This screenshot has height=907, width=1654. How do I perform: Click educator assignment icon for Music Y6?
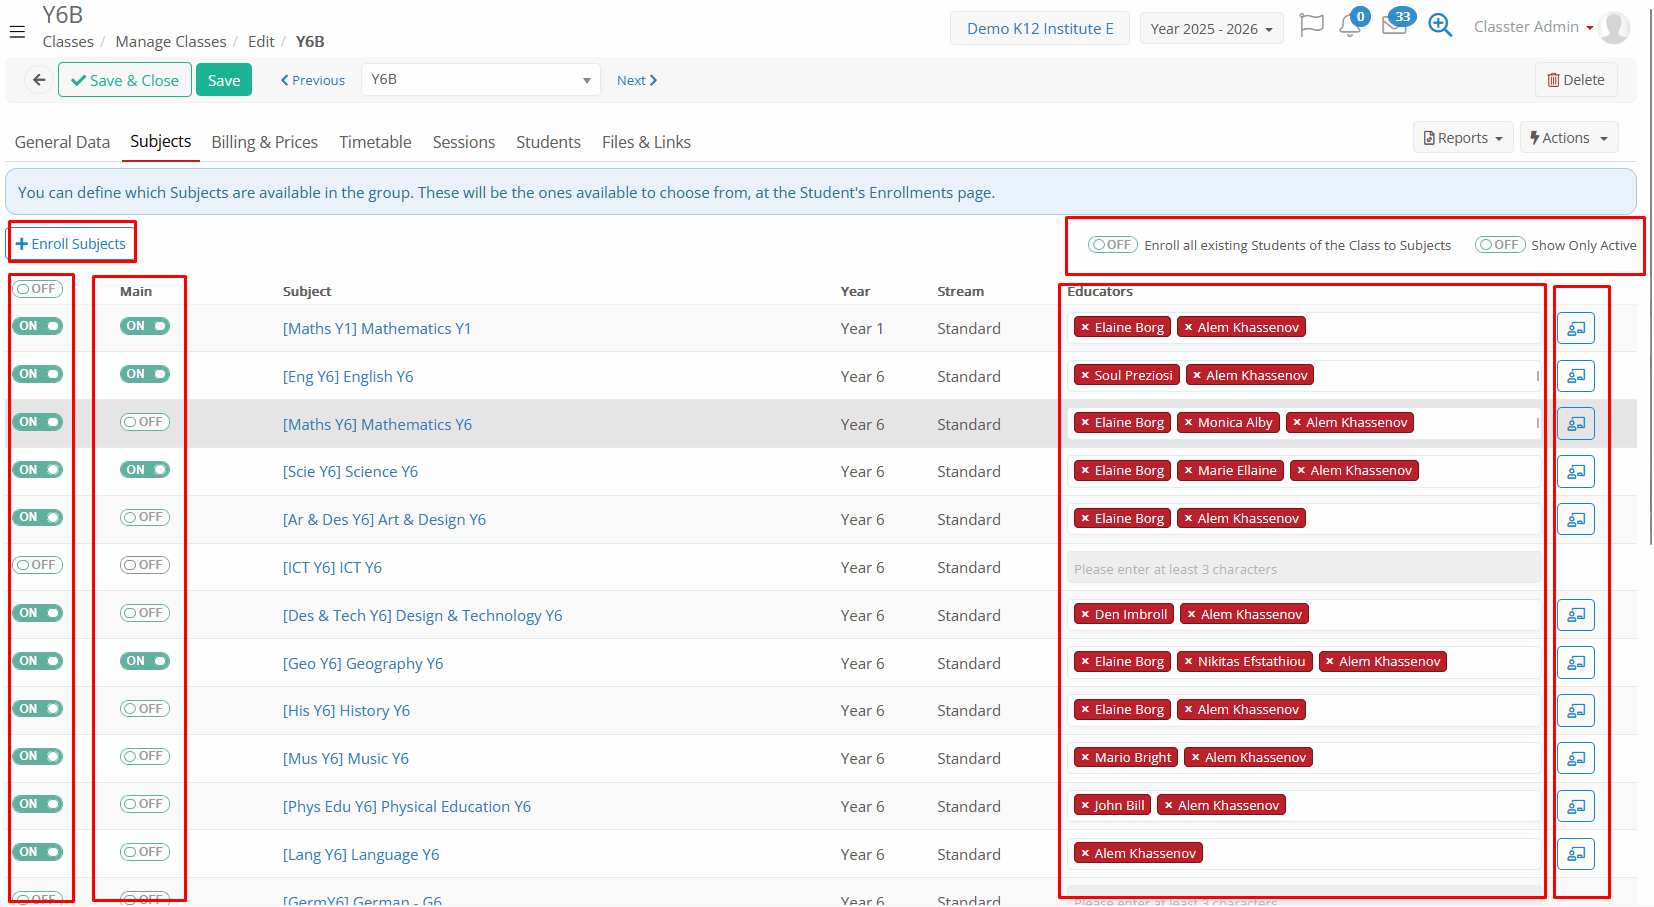tap(1575, 758)
